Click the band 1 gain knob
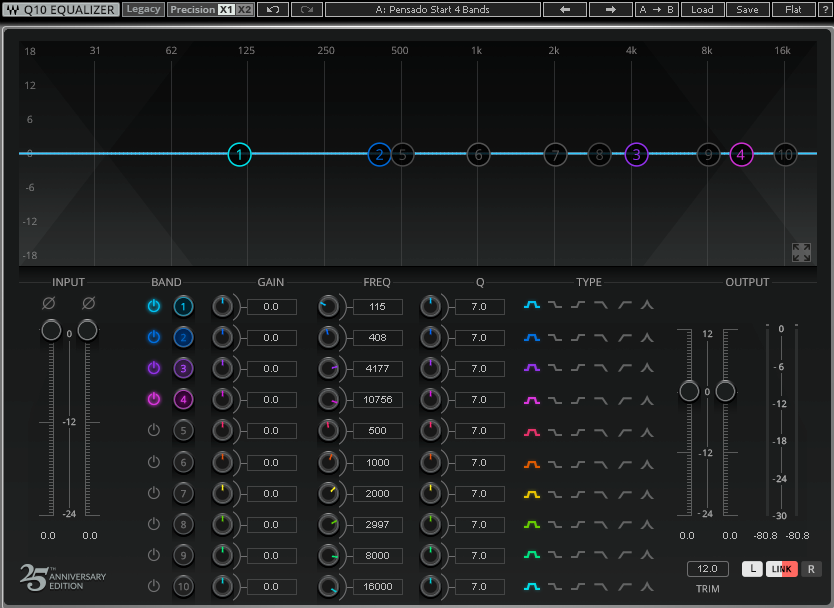Image resolution: width=834 pixels, height=608 pixels. 222,307
